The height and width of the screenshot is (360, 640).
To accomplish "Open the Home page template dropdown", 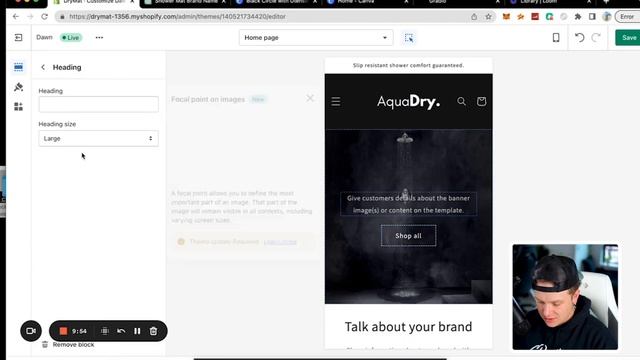I will (316, 38).
